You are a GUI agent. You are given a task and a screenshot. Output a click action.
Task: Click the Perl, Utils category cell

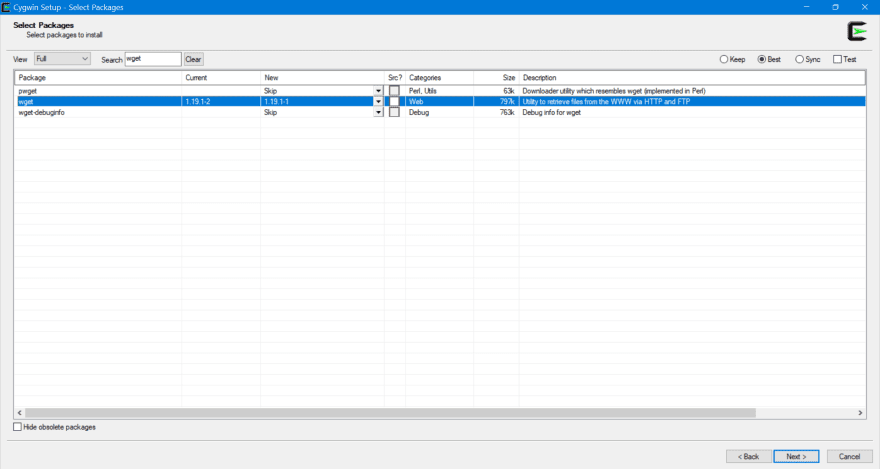point(423,91)
